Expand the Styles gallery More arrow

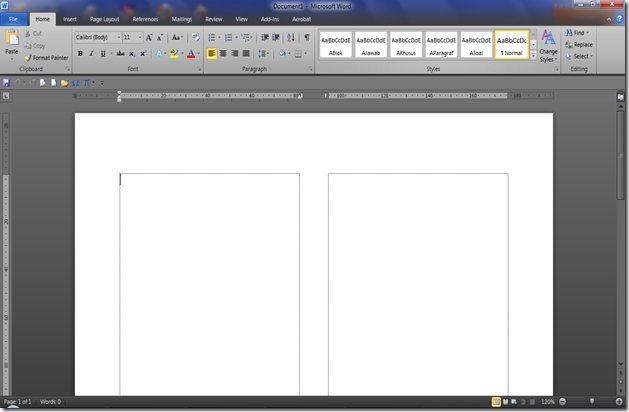click(x=534, y=56)
